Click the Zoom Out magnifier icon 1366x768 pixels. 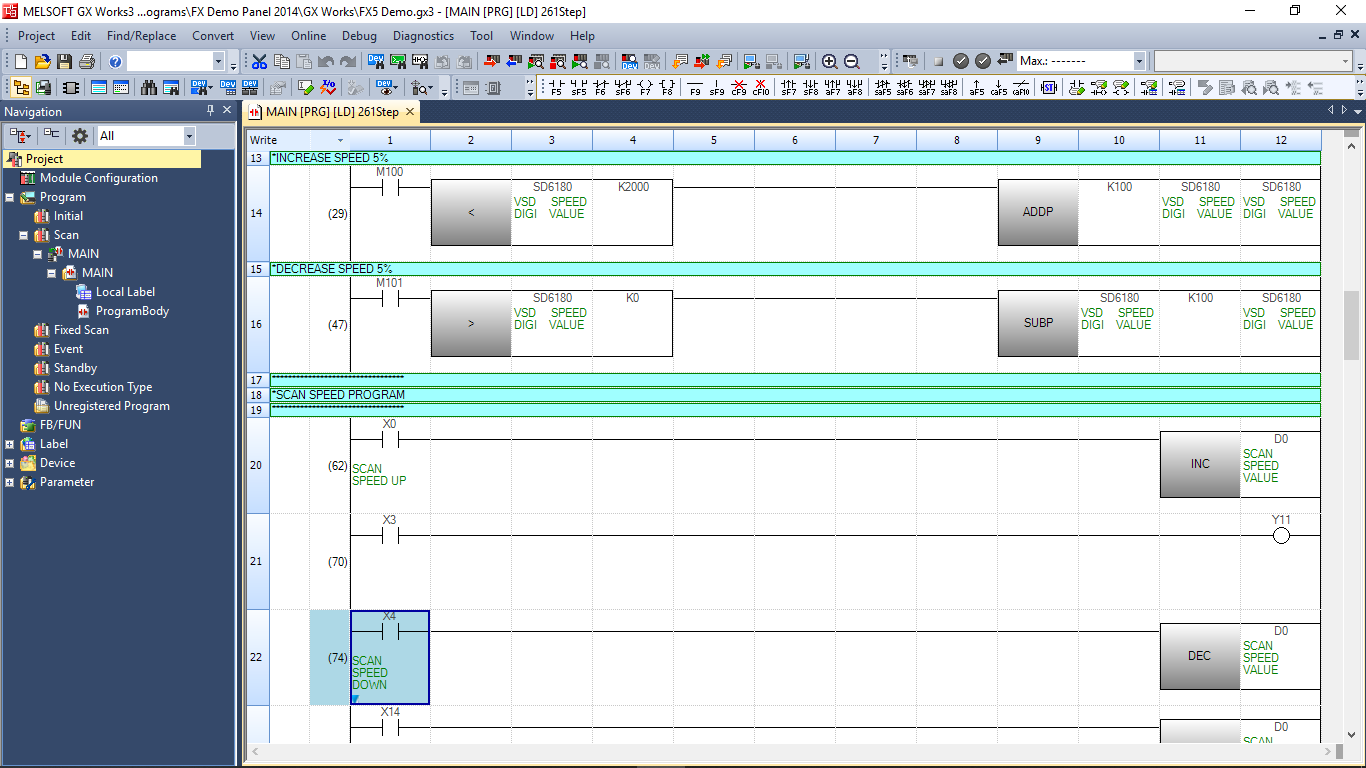coord(852,61)
